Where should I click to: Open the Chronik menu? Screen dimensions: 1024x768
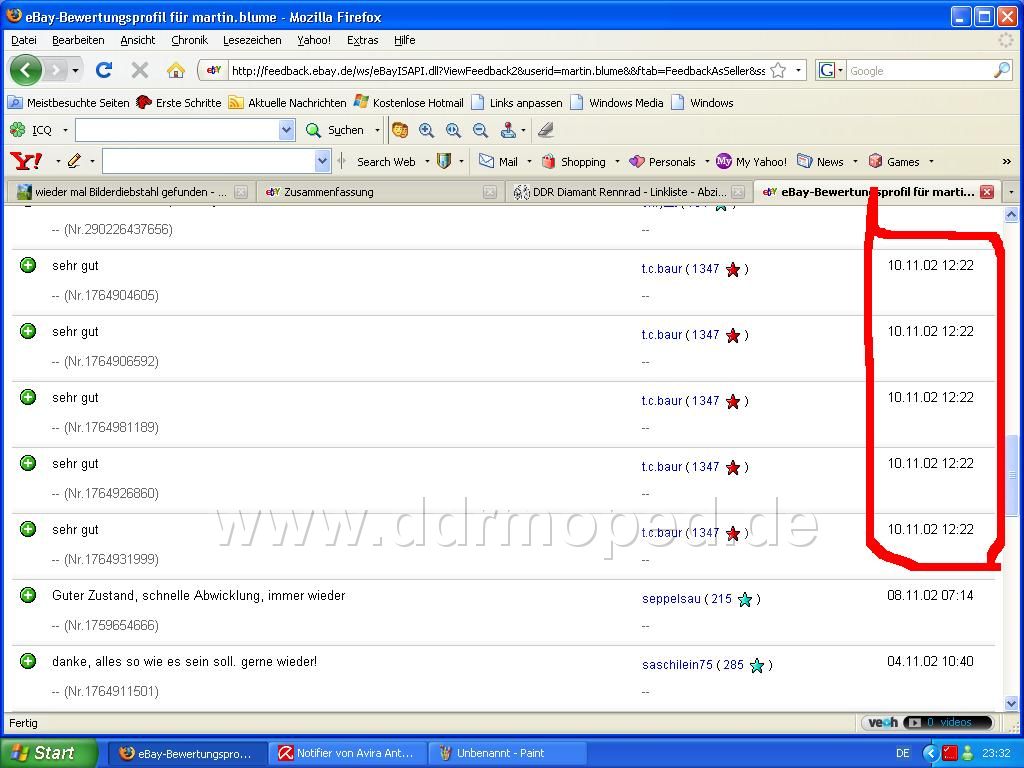189,40
